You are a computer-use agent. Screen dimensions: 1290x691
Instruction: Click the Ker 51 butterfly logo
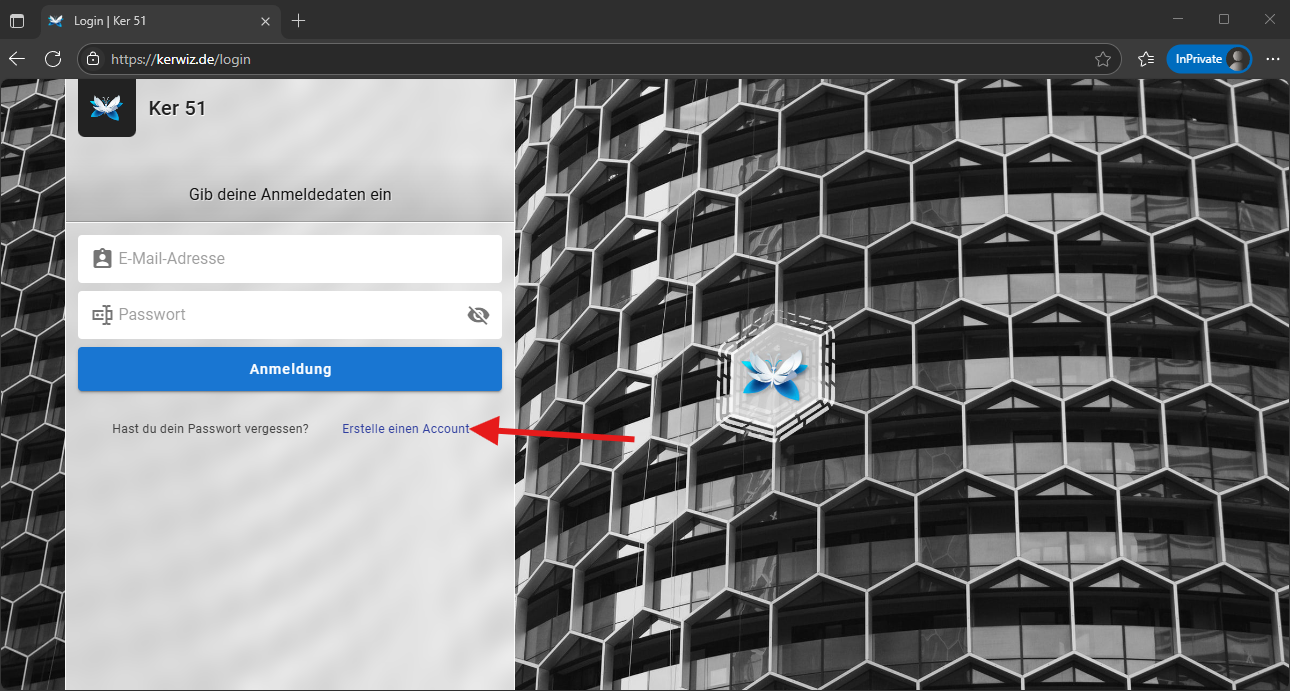pyautogui.click(x=106, y=108)
